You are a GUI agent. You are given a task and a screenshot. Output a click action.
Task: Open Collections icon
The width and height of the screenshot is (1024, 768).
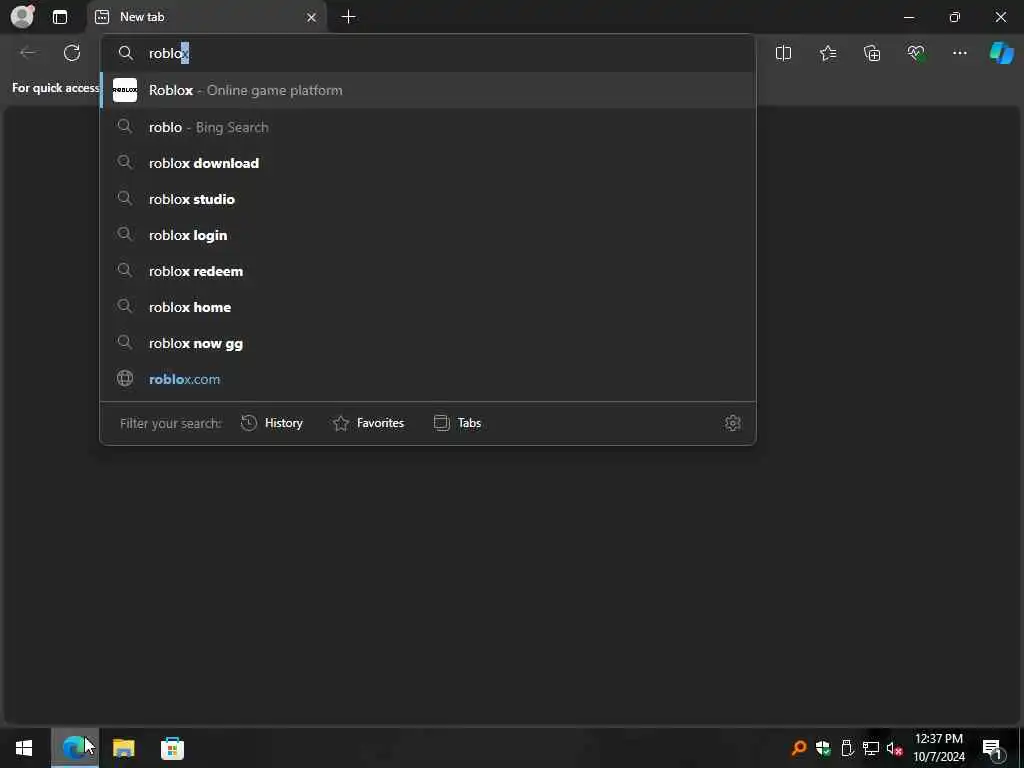click(x=872, y=53)
